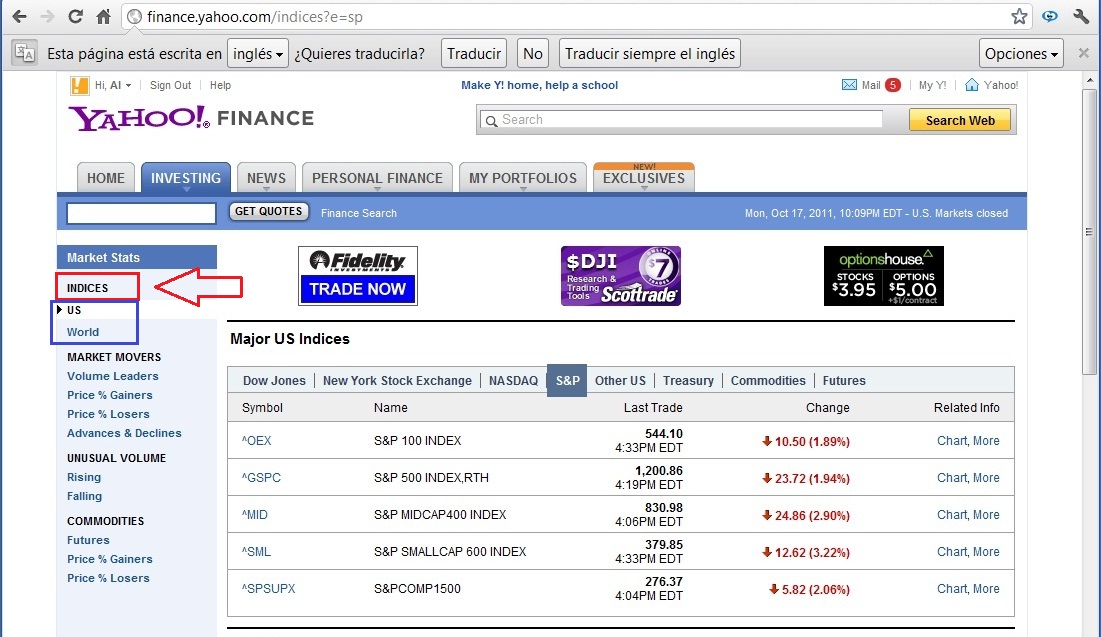The height and width of the screenshot is (637, 1101).
Task: Open the EXCLUSIVES tab
Action: click(644, 178)
